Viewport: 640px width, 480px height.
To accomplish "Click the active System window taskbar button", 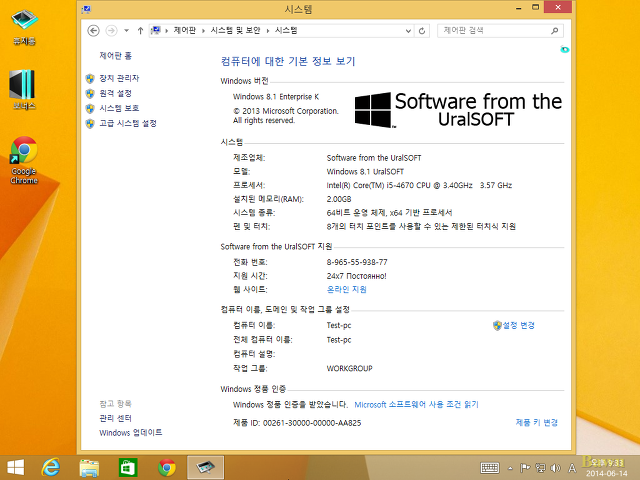I will pyautogui.click(x=206, y=467).
